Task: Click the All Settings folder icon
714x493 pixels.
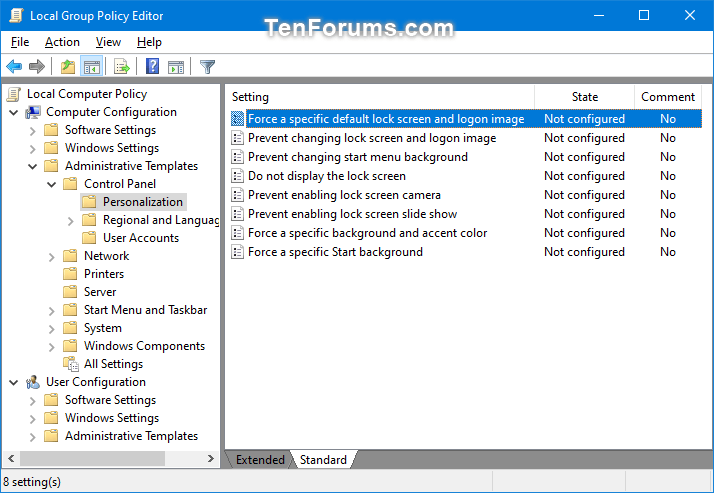Action: click(71, 364)
